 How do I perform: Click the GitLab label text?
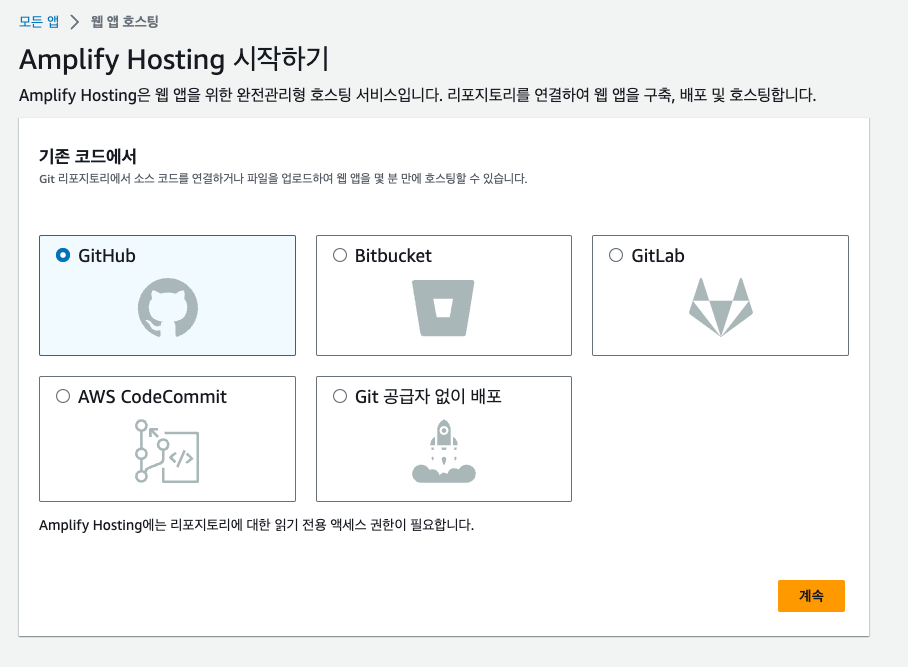[658, 255]
